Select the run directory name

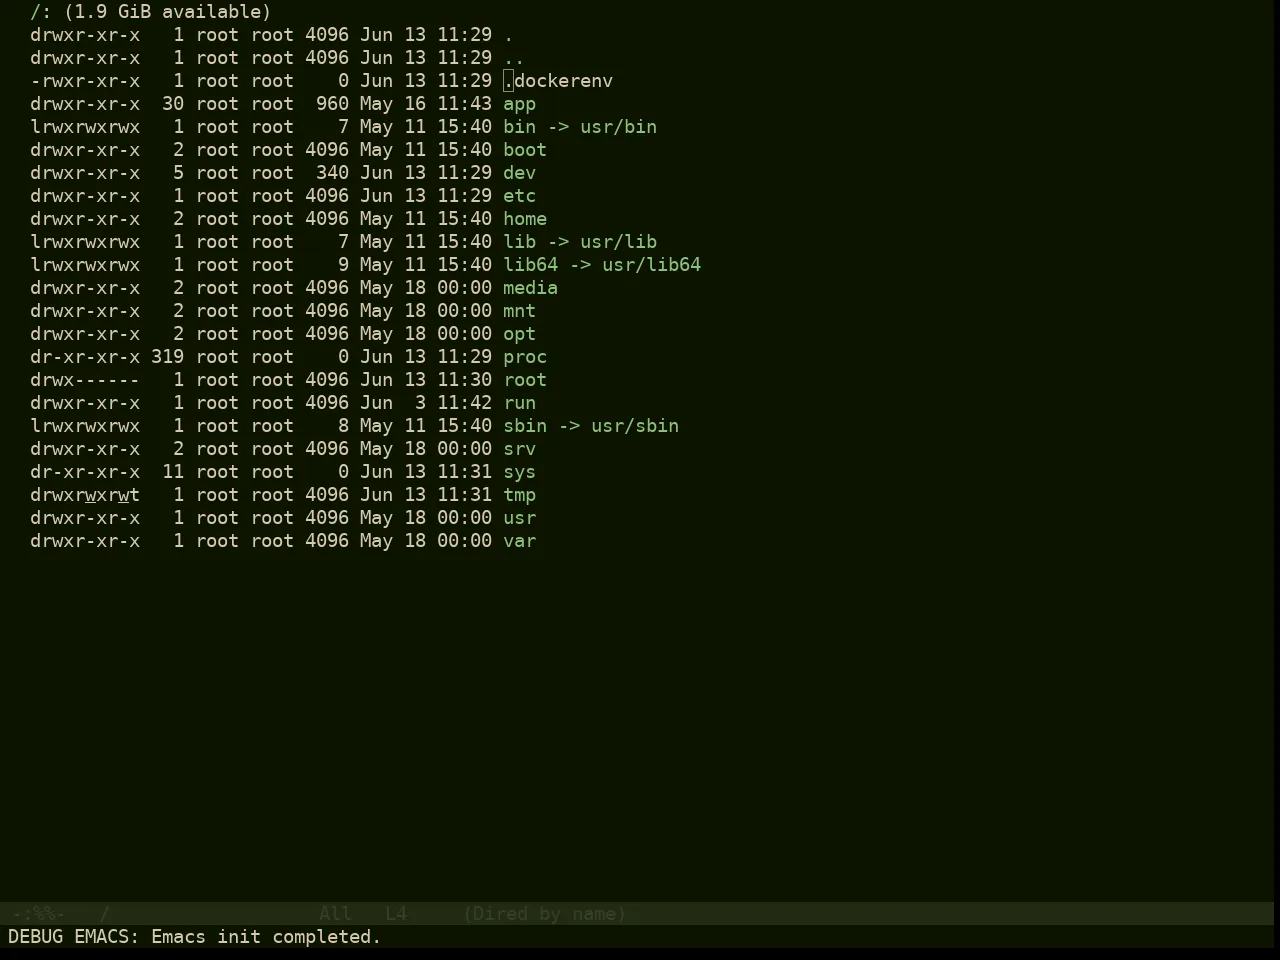tap(519, 403)
